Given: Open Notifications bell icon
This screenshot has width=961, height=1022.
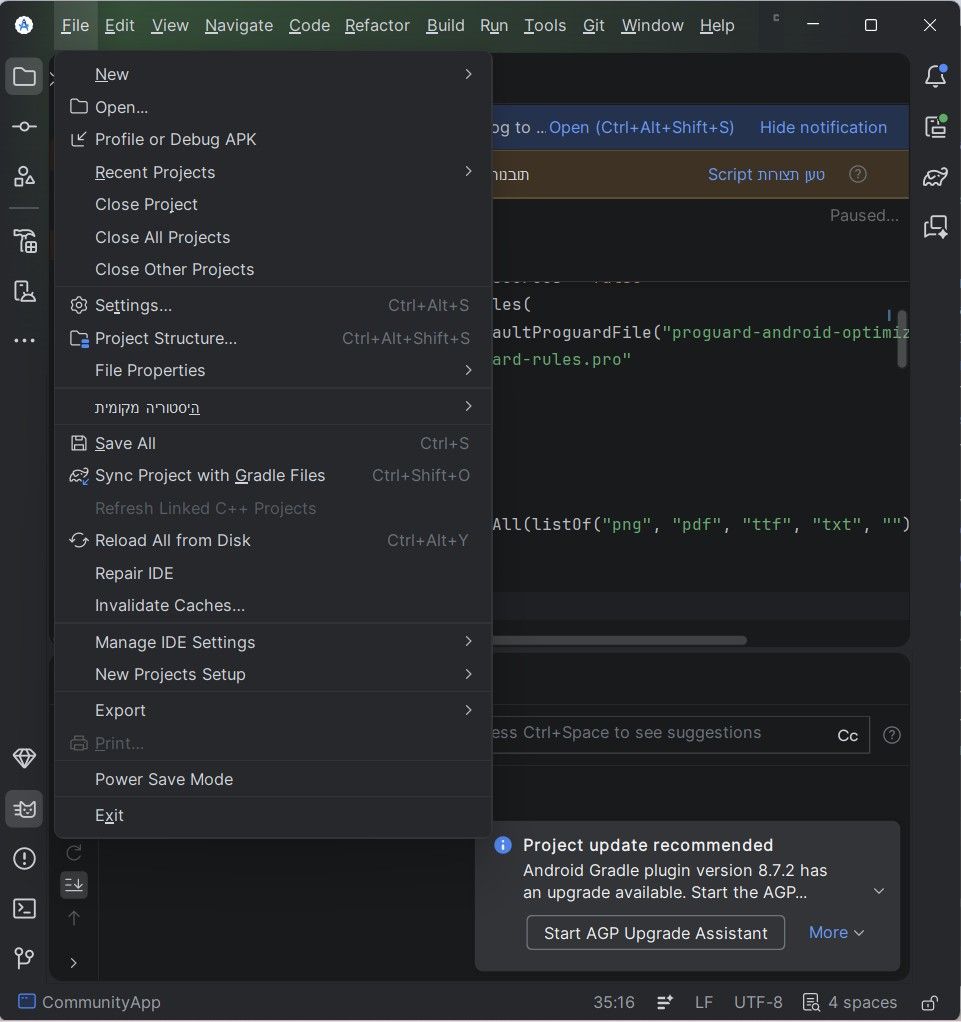Looking at the screenshot, I should (x=936, y=76).
